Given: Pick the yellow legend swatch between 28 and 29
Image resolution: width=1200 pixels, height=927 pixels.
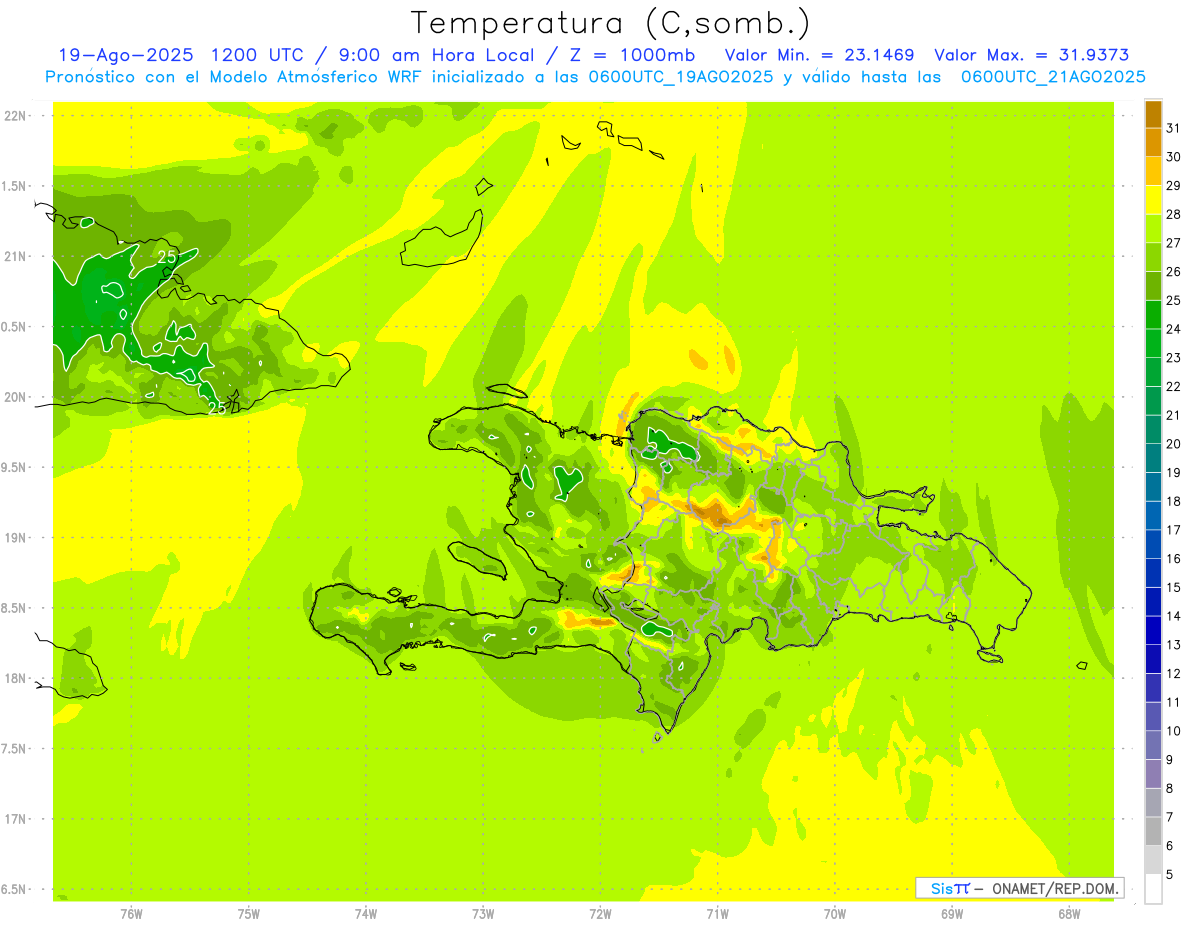Looking at the screenshot, I should click(x=1153, y=200).
